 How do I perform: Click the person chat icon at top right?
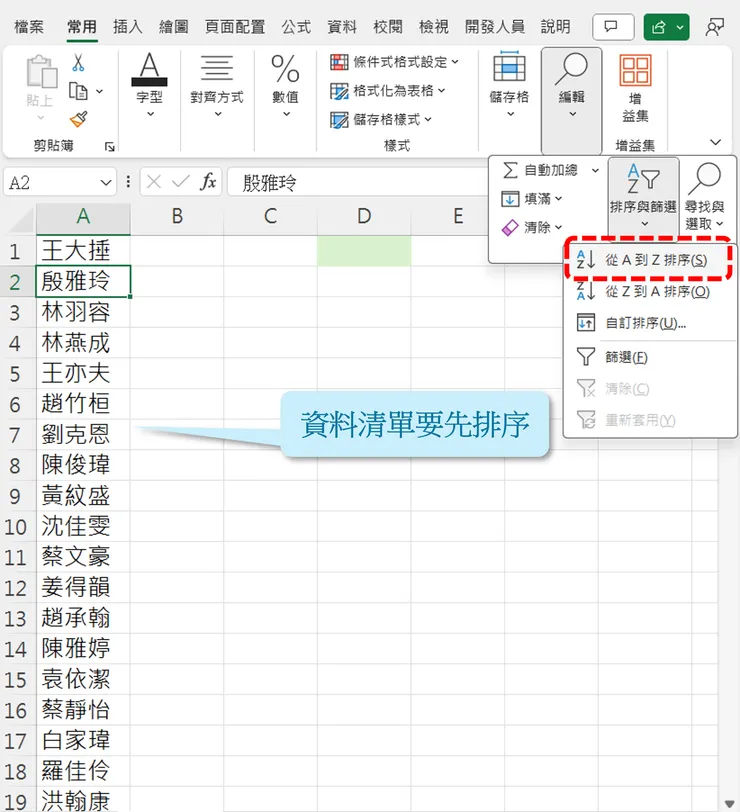(x=715, y=27)
